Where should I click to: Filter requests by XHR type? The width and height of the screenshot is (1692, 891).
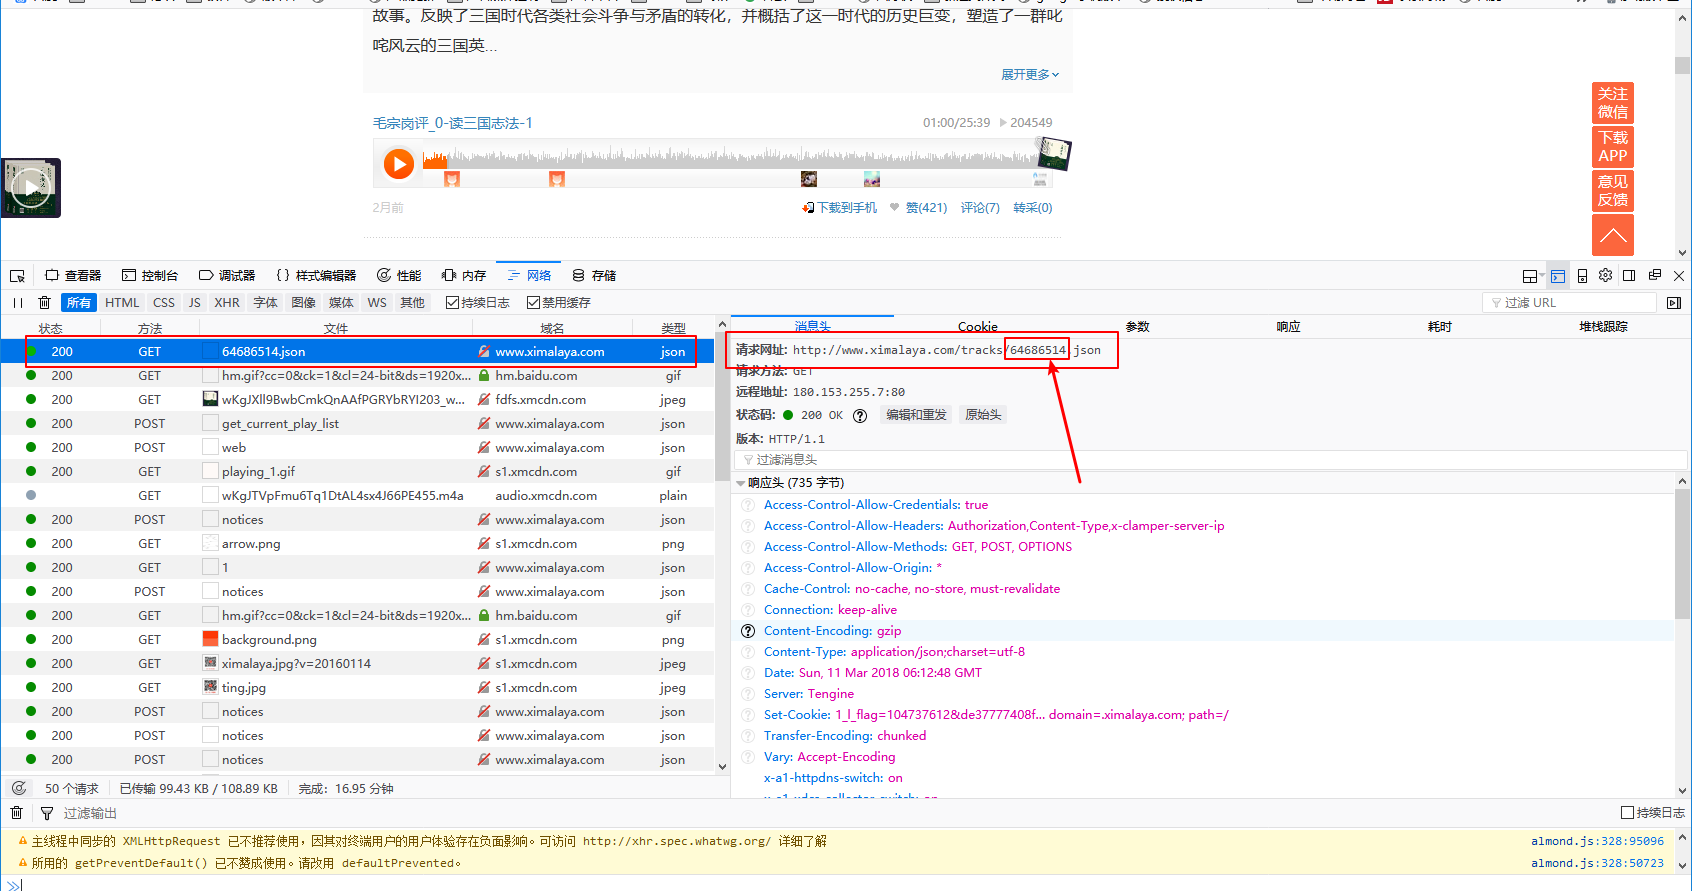[x=227, y=303]
